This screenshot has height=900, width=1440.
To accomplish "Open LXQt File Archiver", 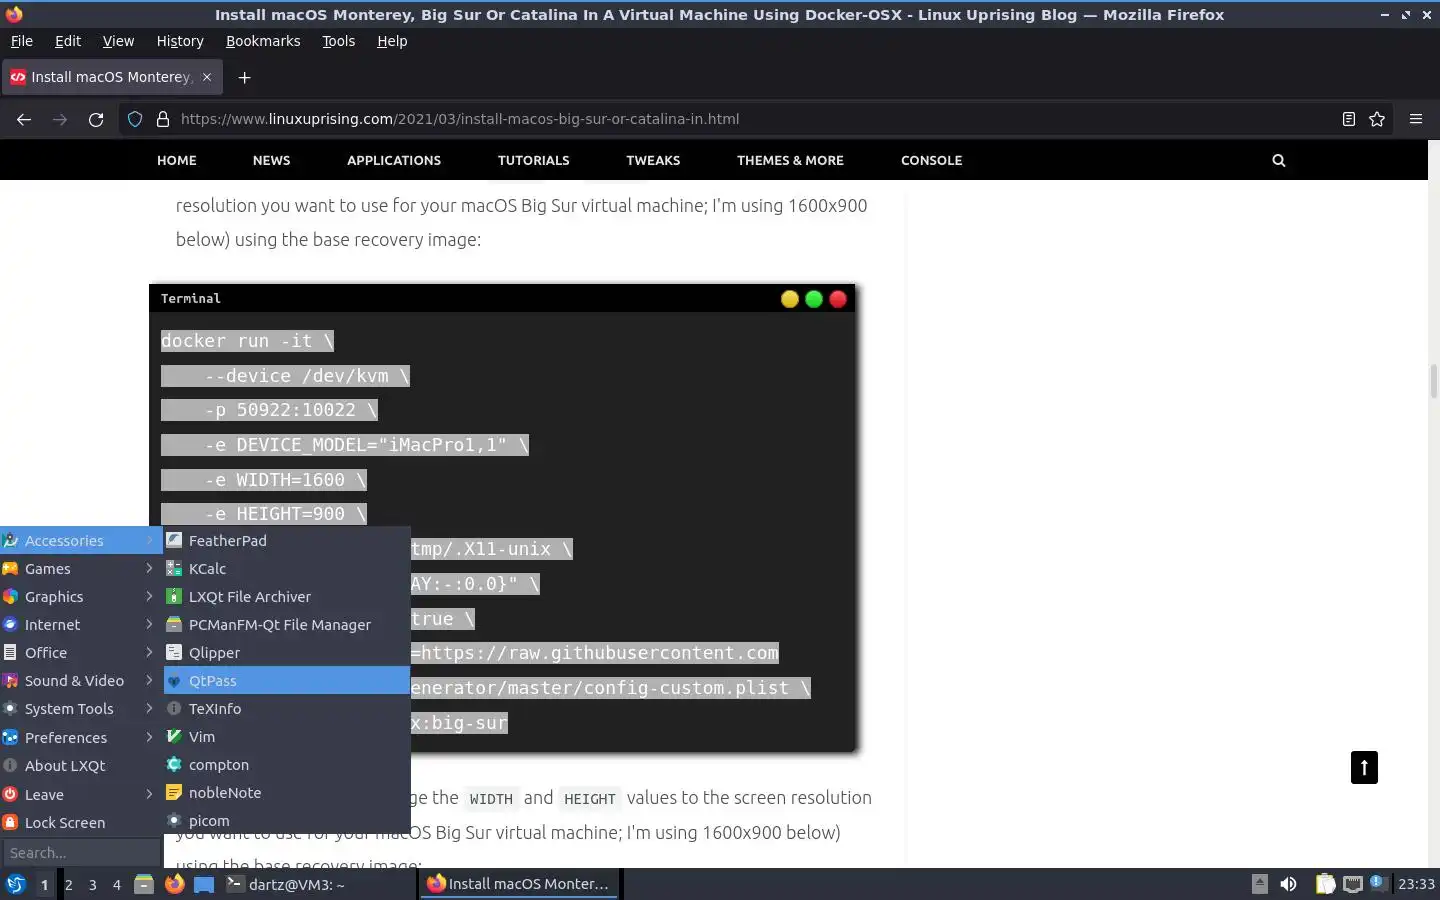I will pos(287,596).
